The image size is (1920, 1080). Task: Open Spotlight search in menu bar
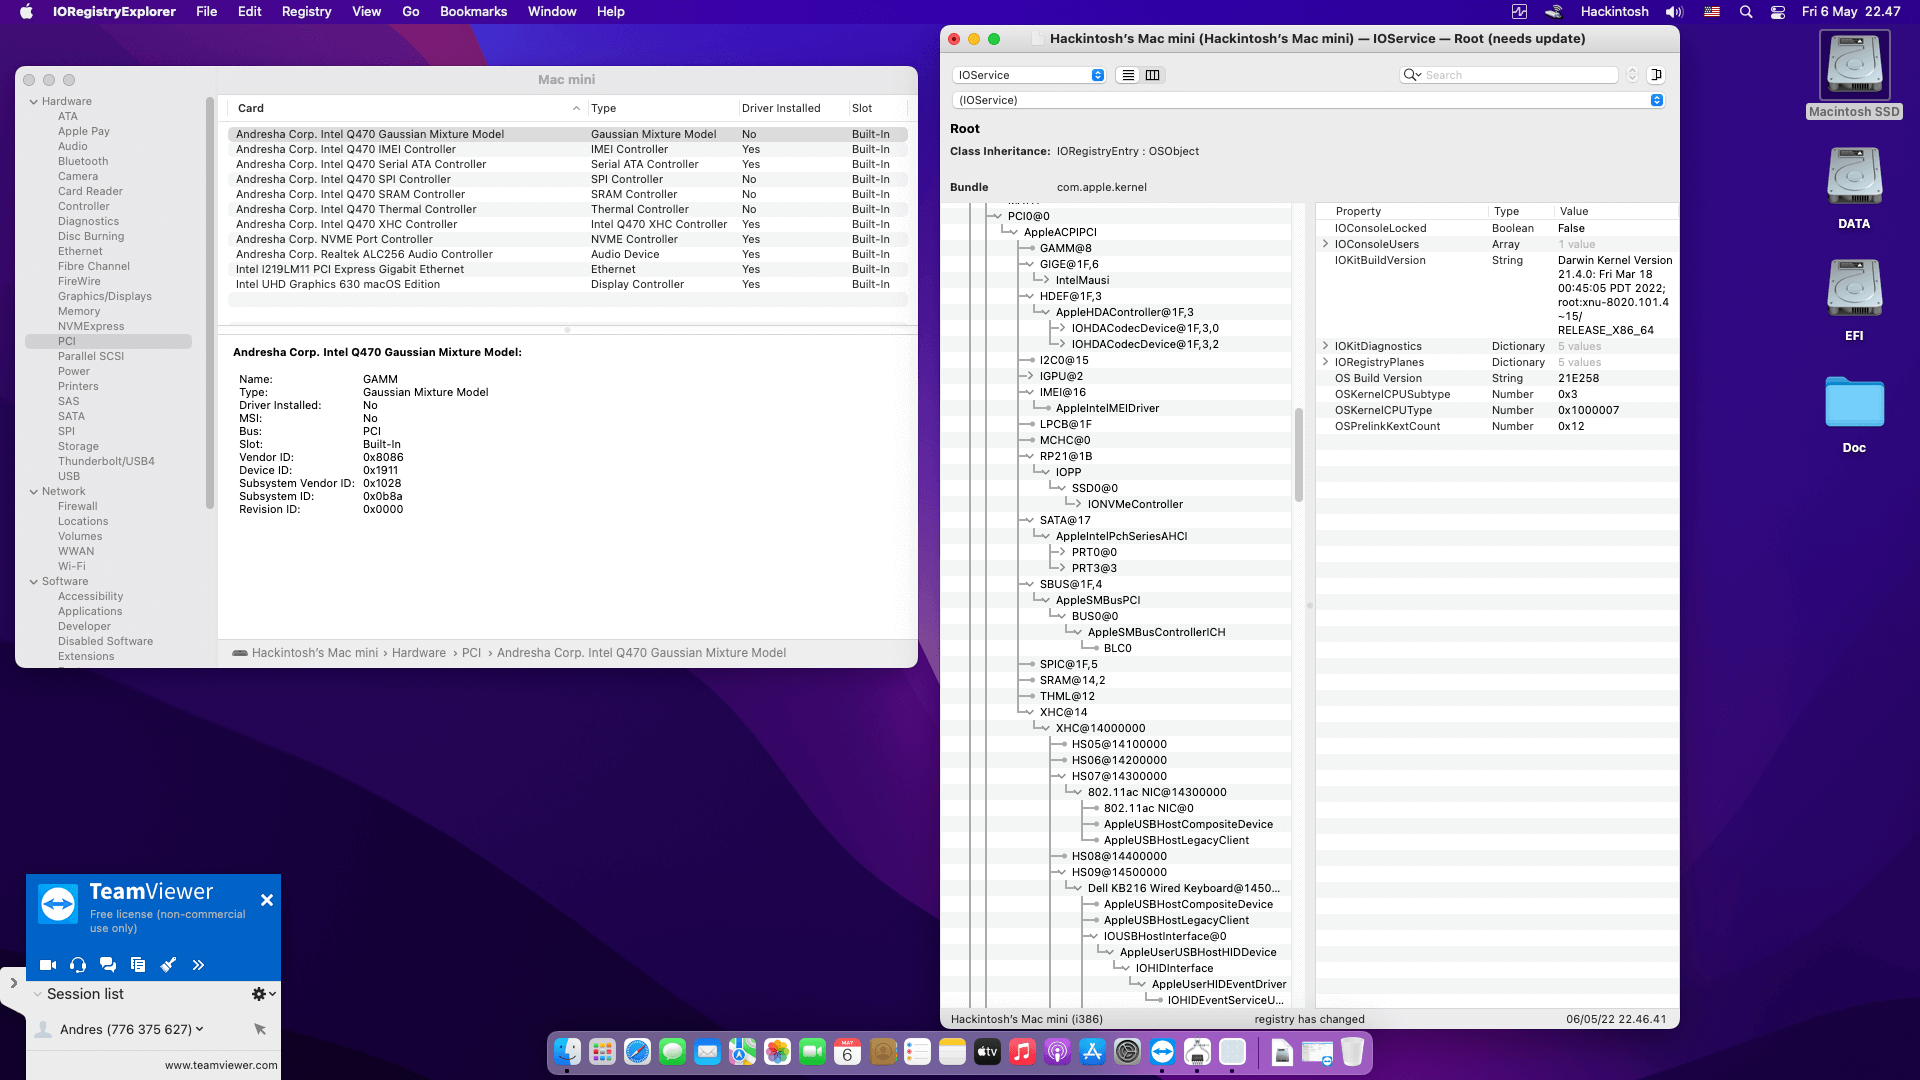click(1746, 12)
